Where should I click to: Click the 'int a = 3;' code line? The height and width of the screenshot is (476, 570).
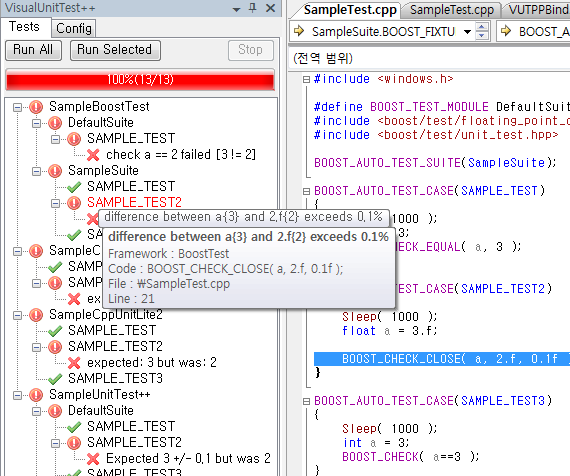pyautogui.click(x=376, y=443)
